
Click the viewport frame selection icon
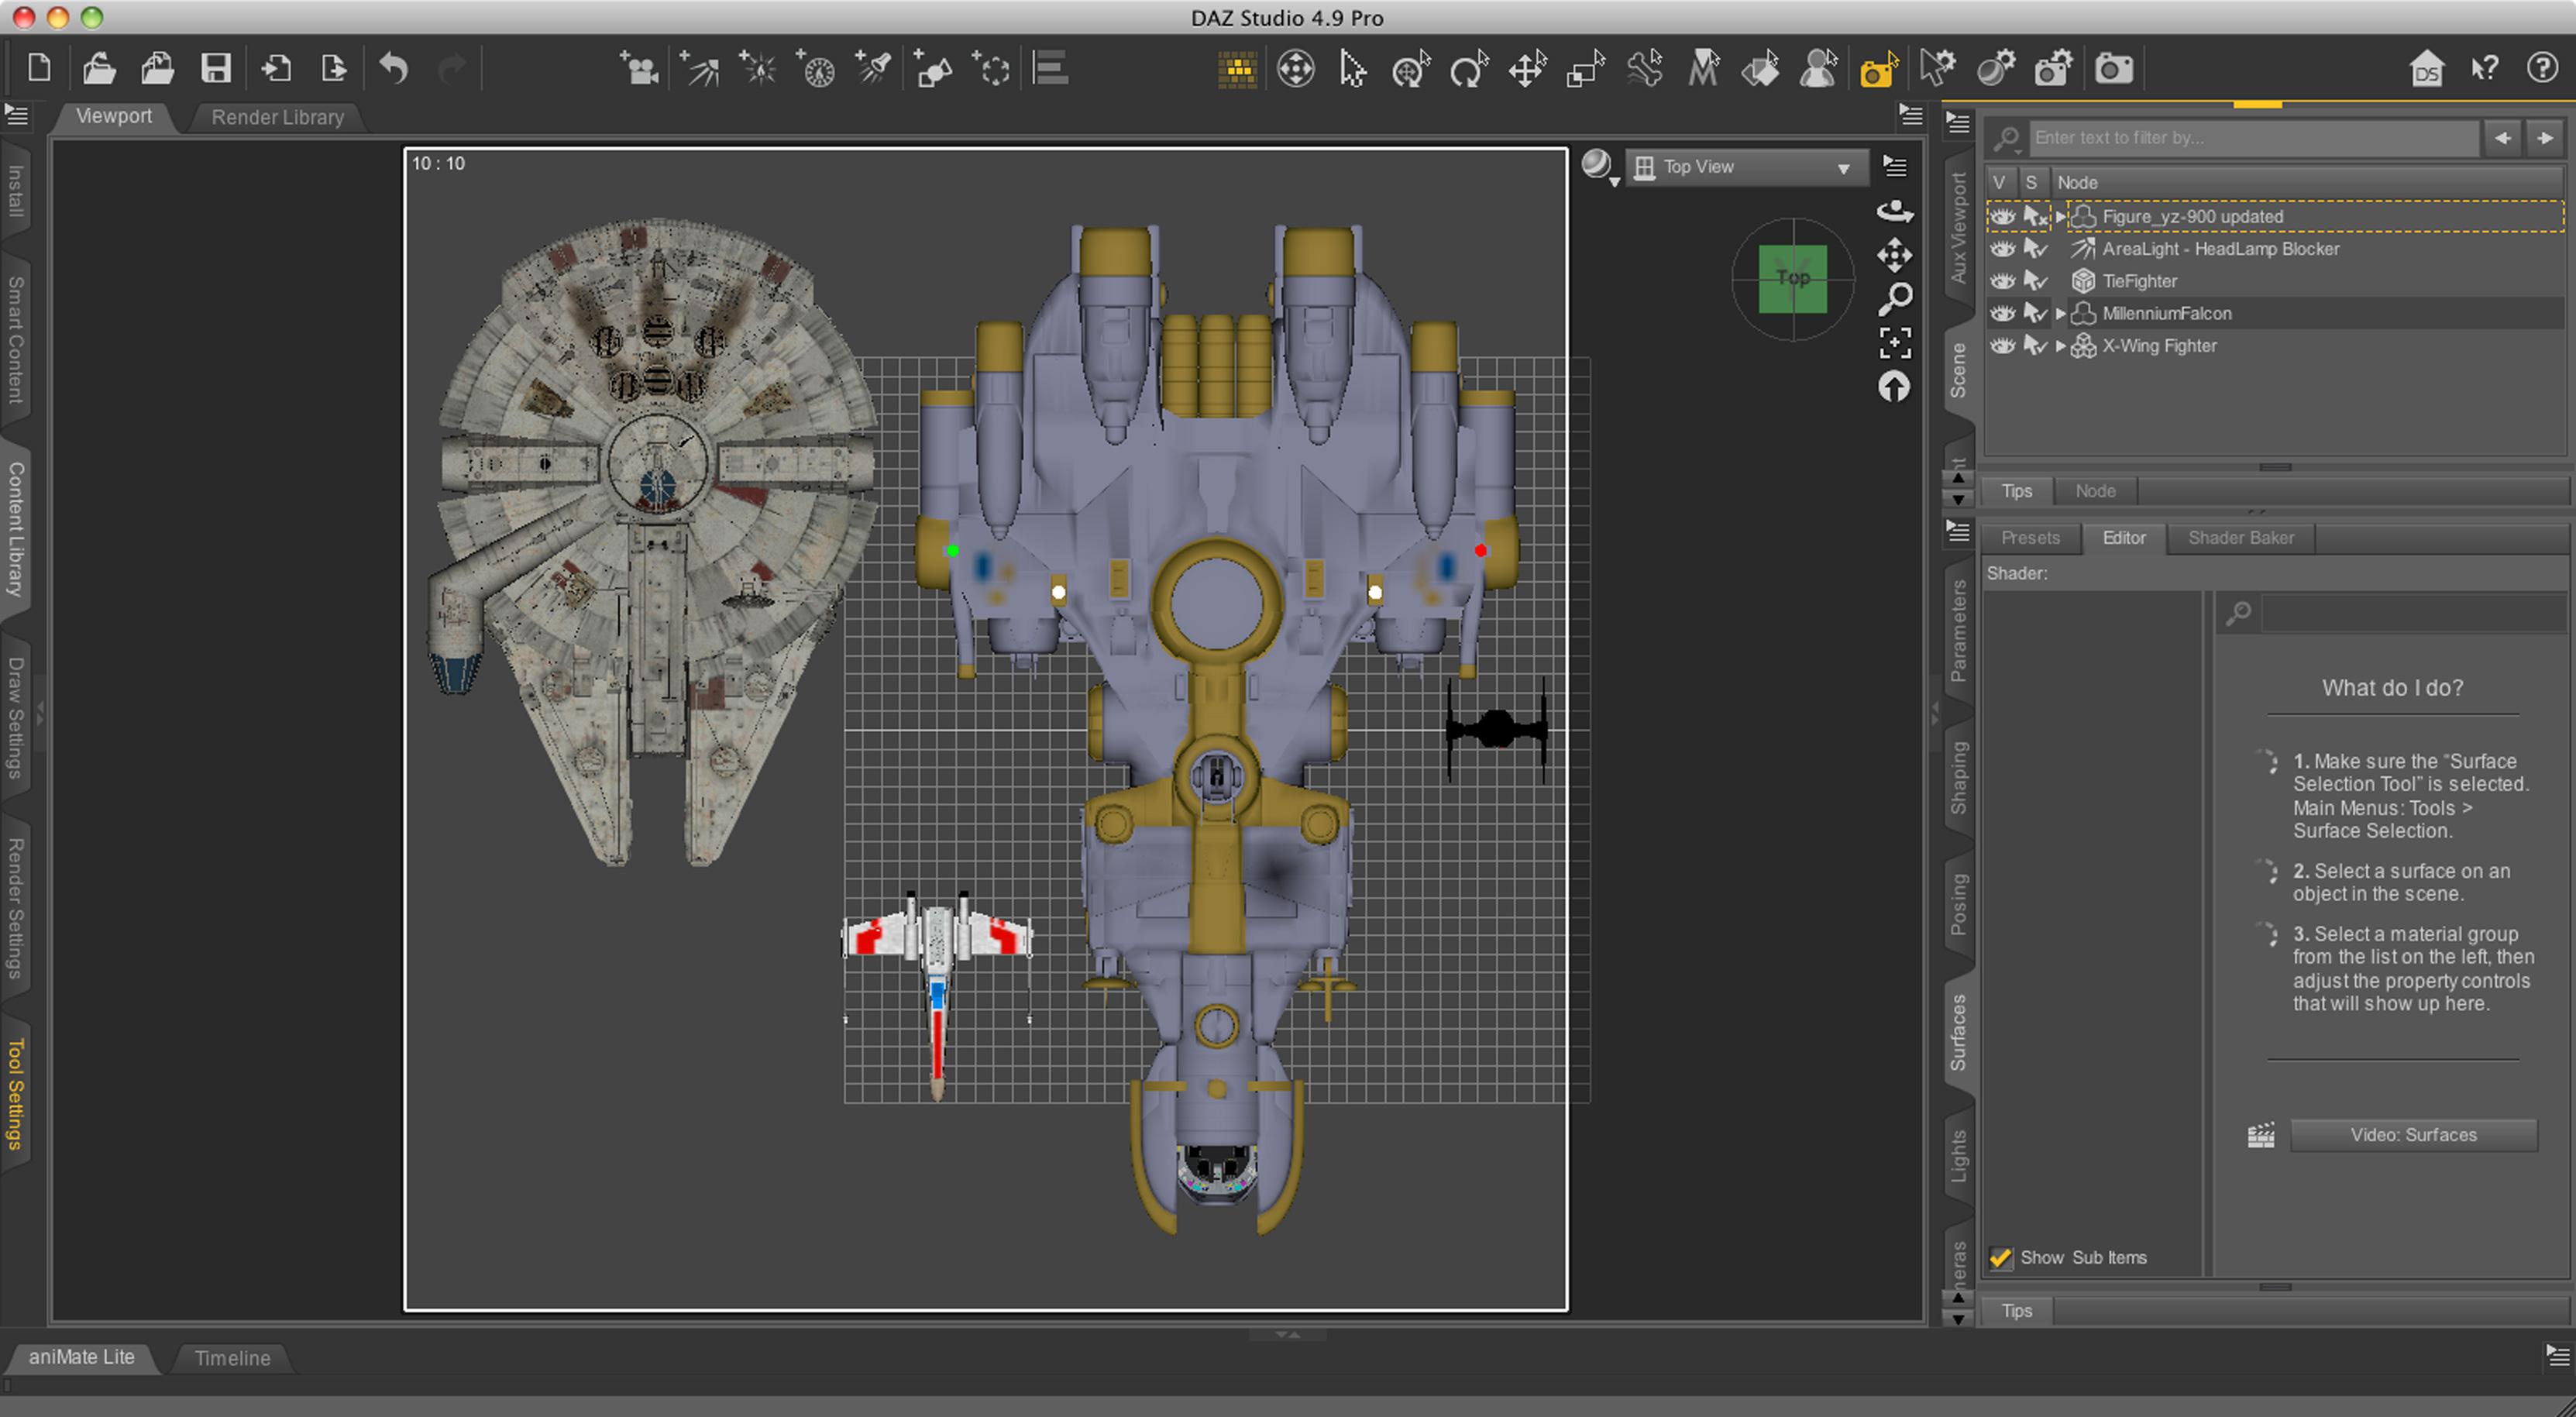[1894, 343]
